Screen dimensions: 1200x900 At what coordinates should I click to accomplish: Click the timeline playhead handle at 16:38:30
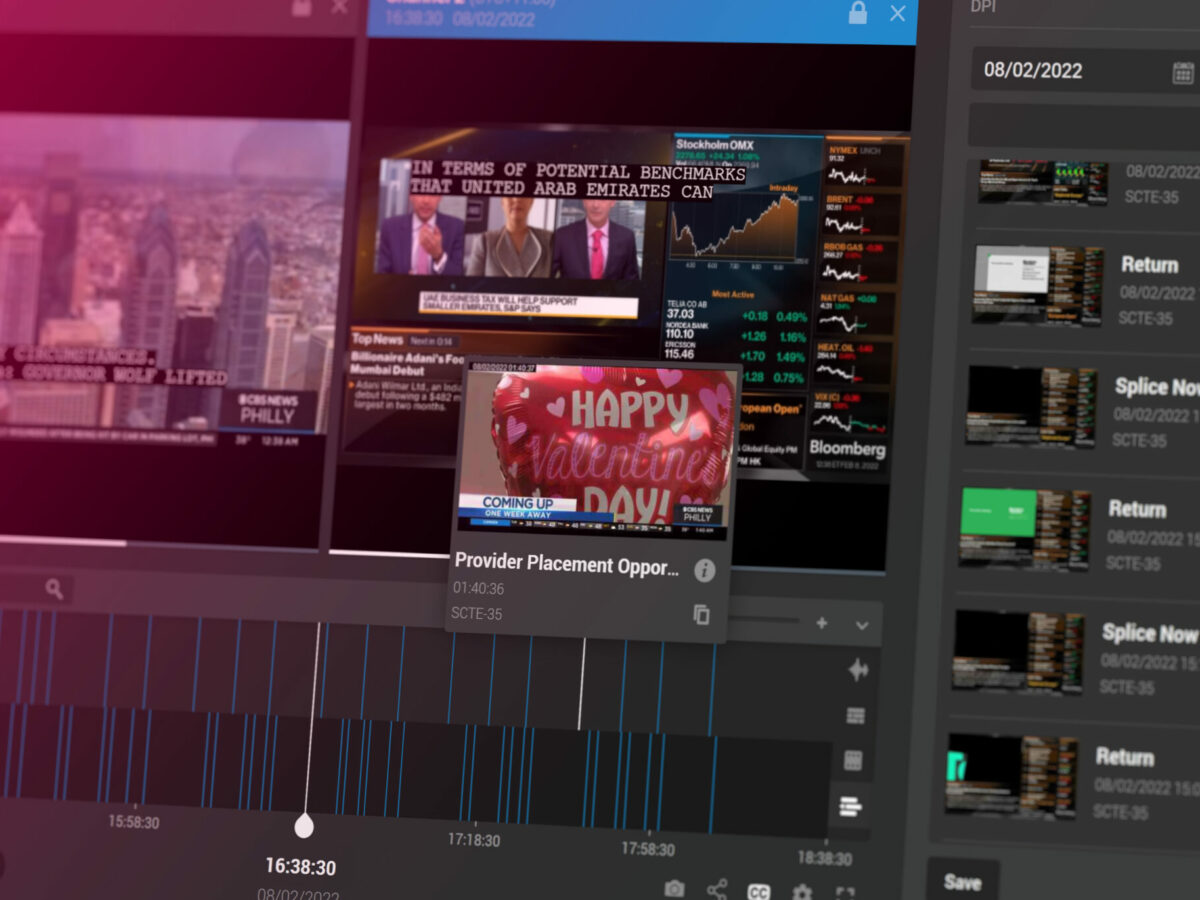click(x=304, y=825)
